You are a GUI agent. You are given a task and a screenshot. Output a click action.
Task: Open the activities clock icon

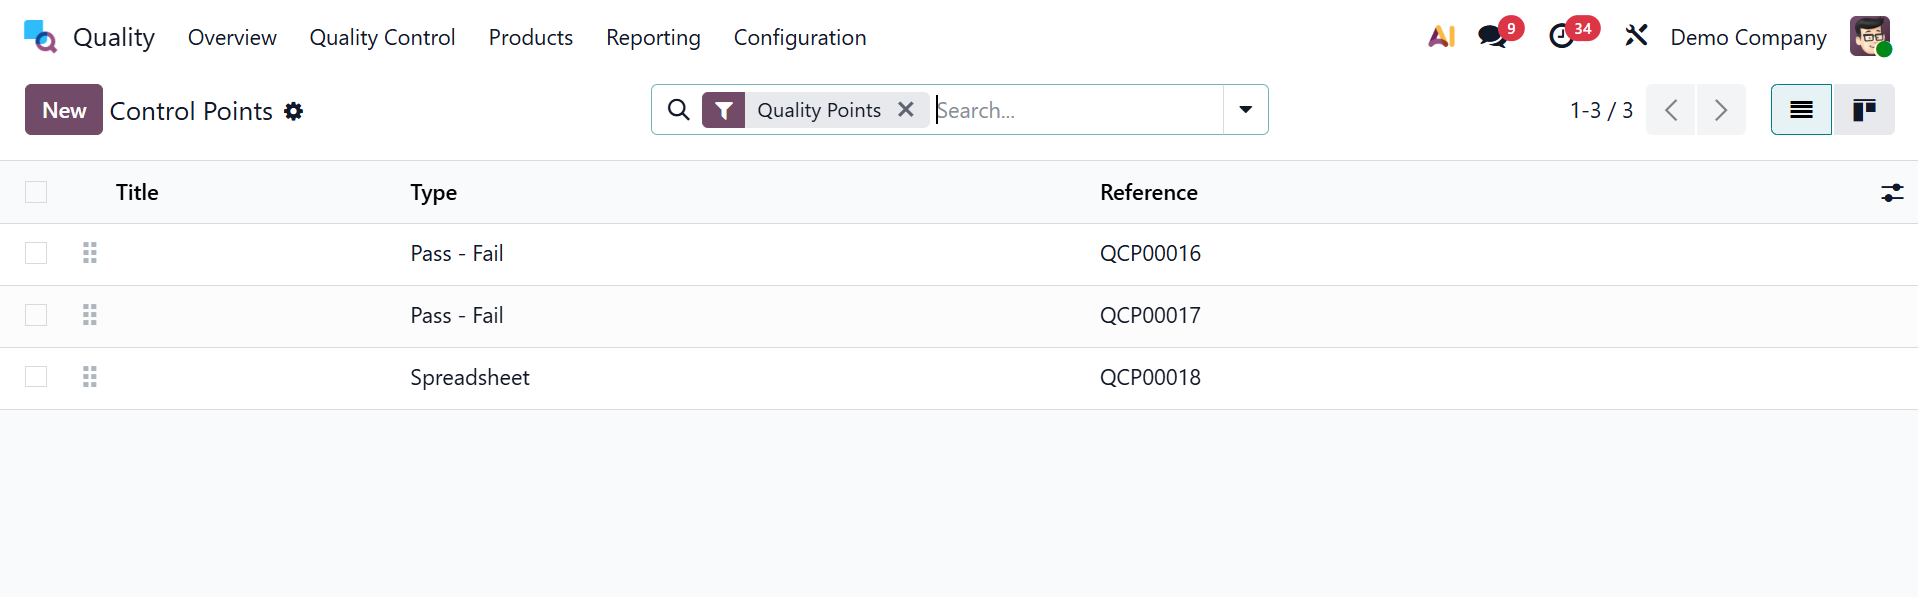pos(1562,37)
